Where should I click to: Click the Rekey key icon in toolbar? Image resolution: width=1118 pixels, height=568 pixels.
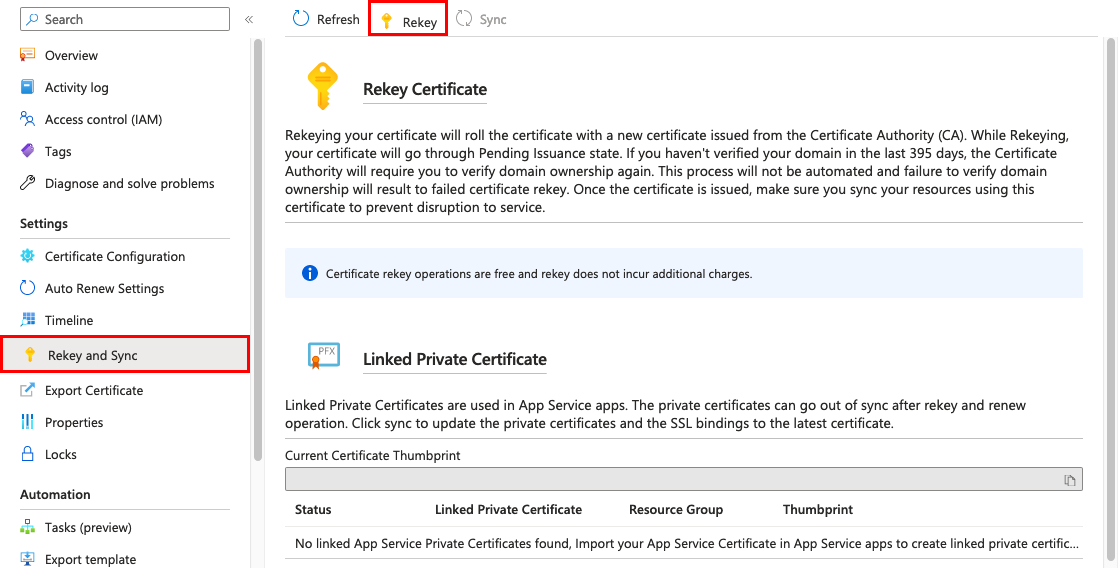coord(387,21)
